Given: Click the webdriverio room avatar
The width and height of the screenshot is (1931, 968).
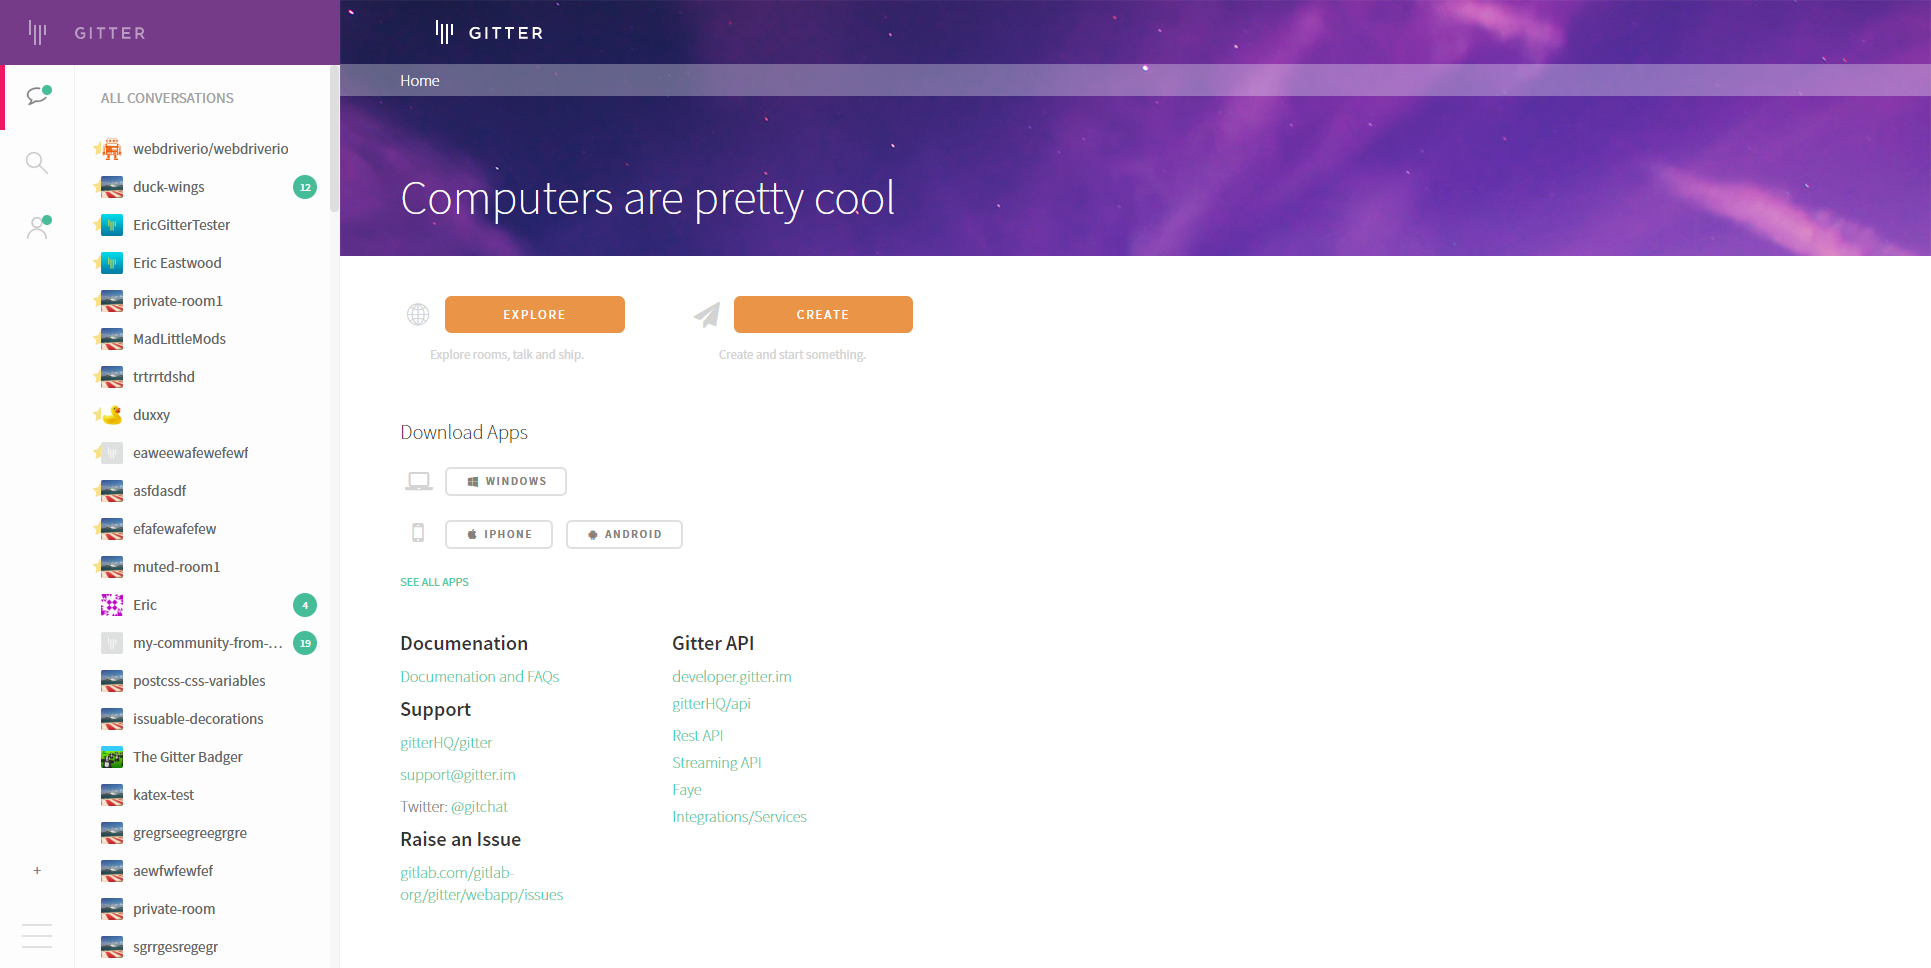Looking at the screenshot, I should tap(112, 149).
